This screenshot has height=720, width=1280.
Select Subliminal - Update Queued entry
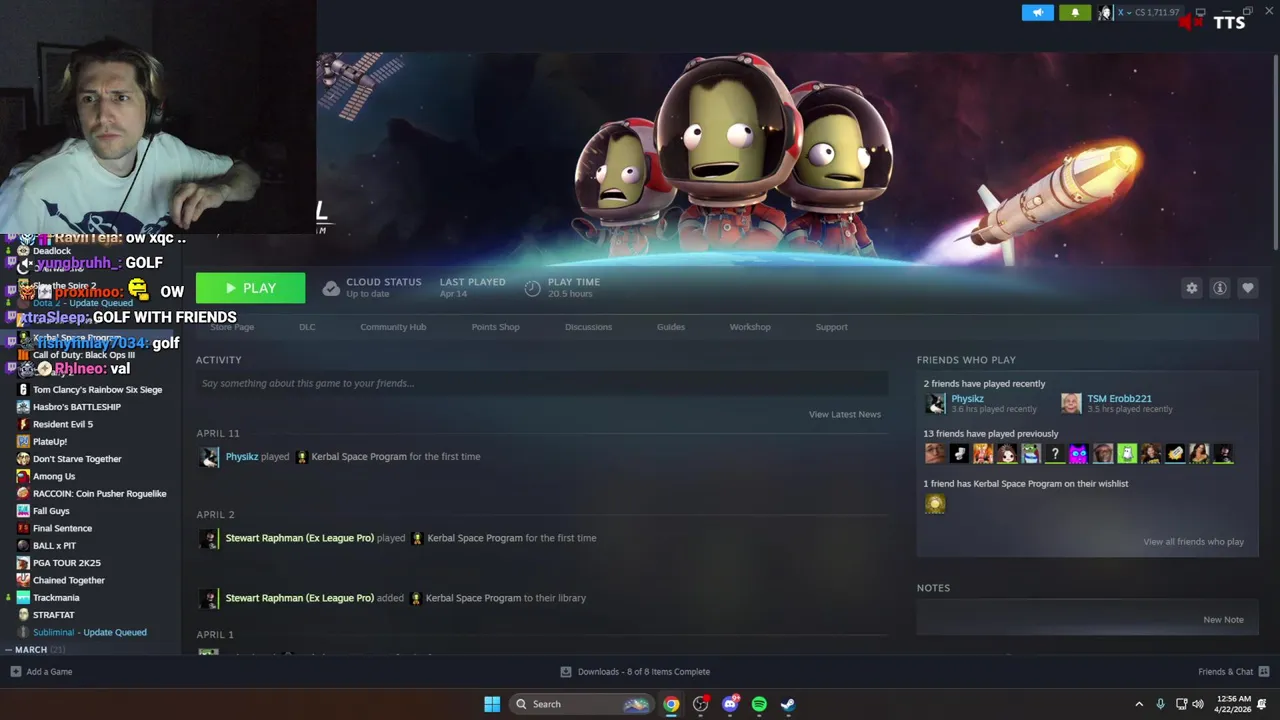[89, 632]
